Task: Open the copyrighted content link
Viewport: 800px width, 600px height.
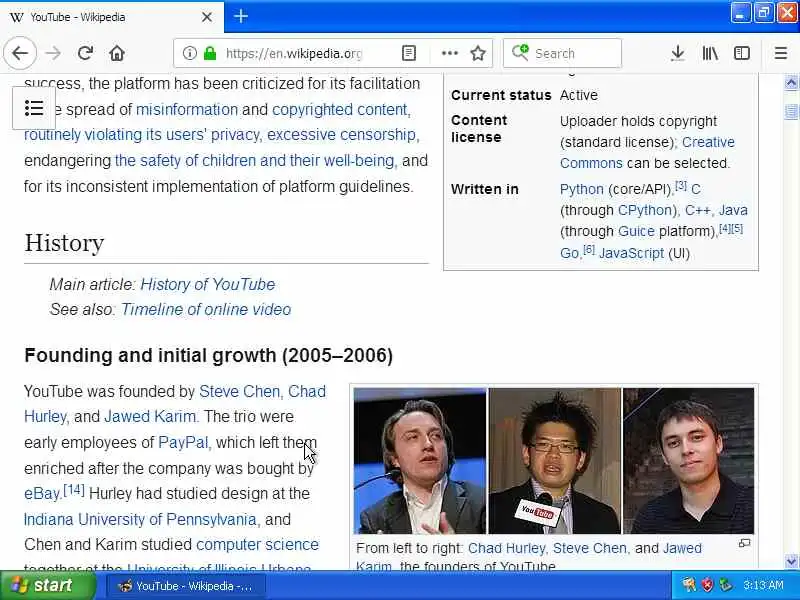Action: (x=341, y=109)
